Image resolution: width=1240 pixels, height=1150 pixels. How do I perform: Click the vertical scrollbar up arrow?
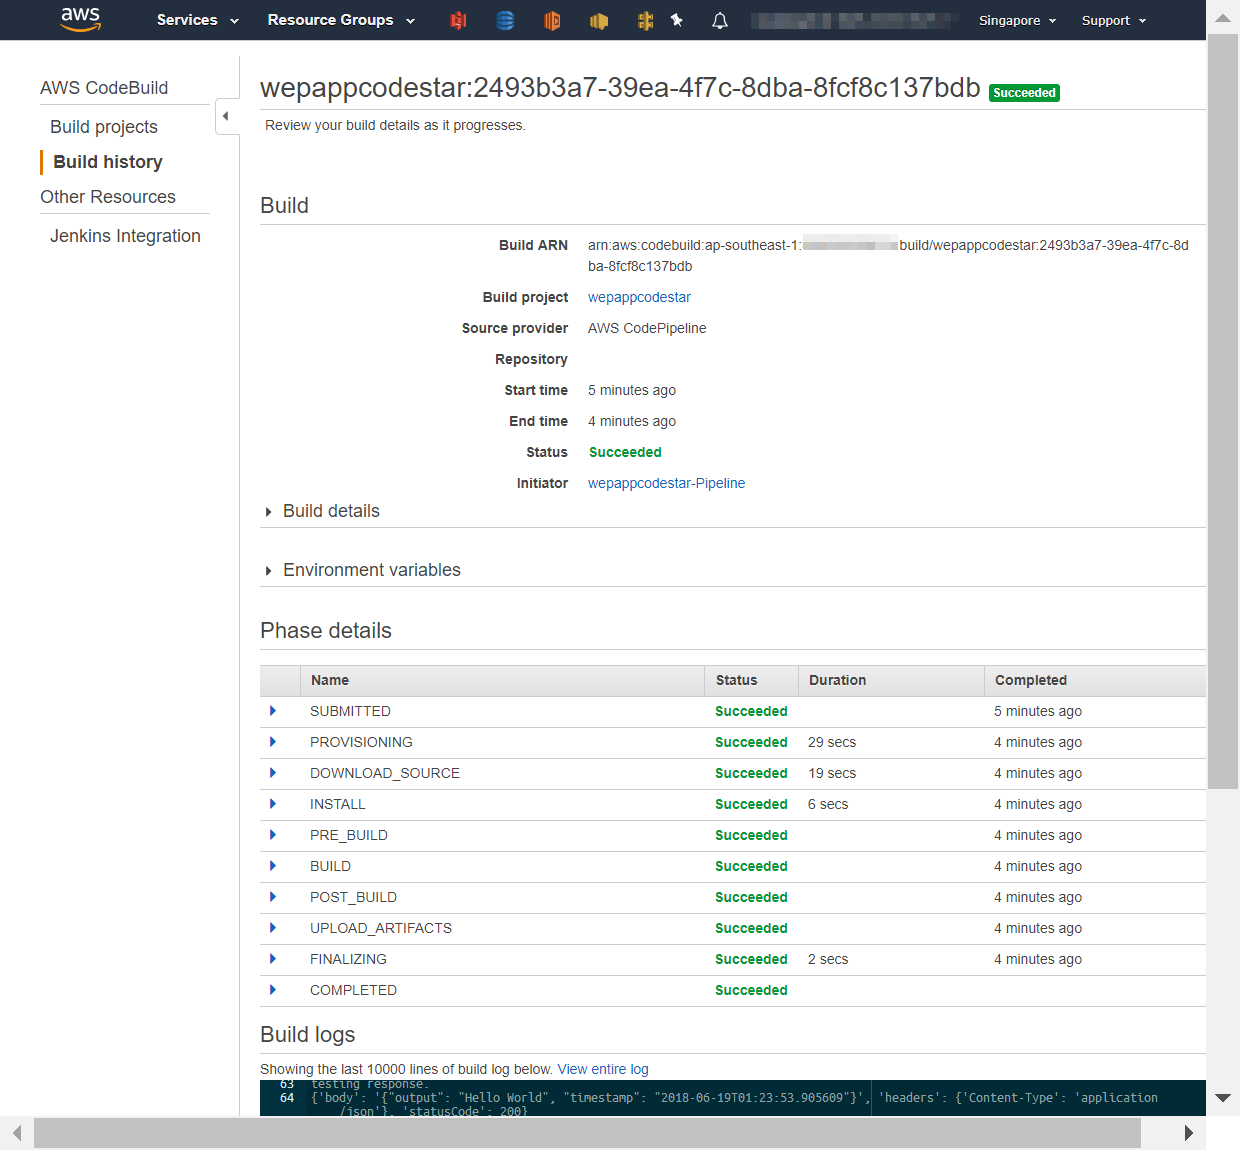tap(1223, 17)
